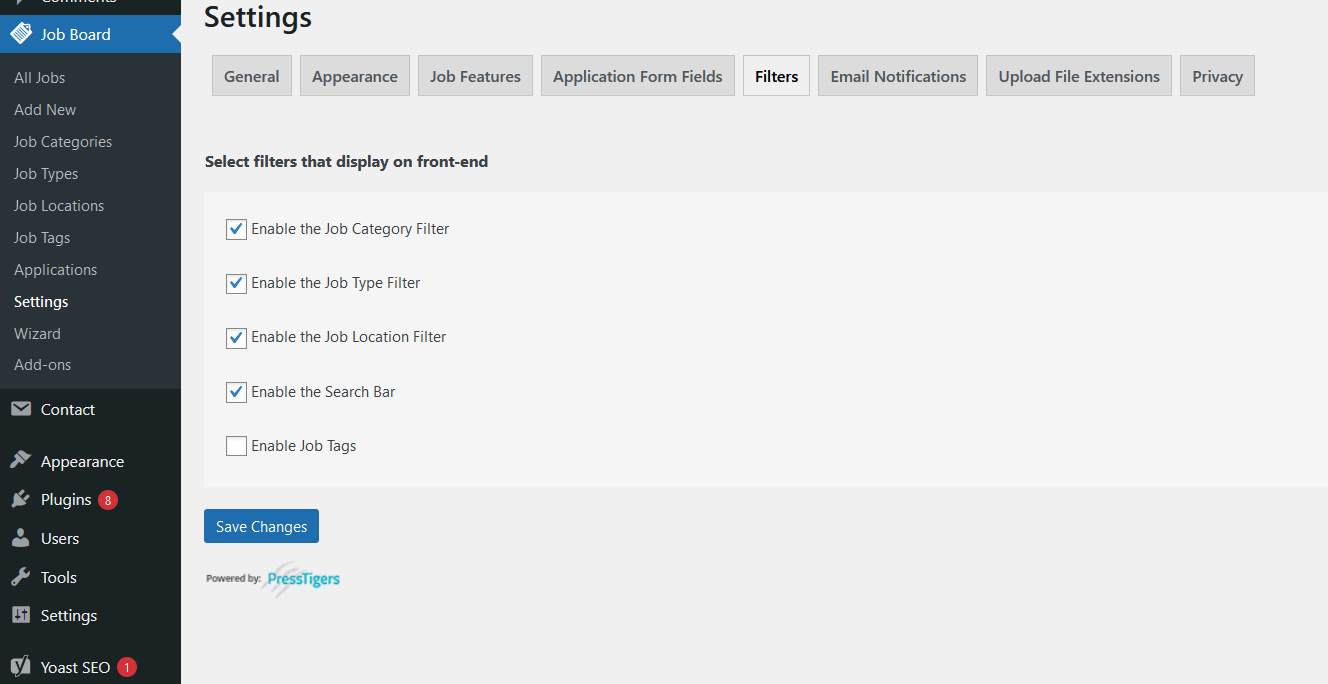
Task: Disable the Job Category Filter checkbox
Action: click(236, 229)
